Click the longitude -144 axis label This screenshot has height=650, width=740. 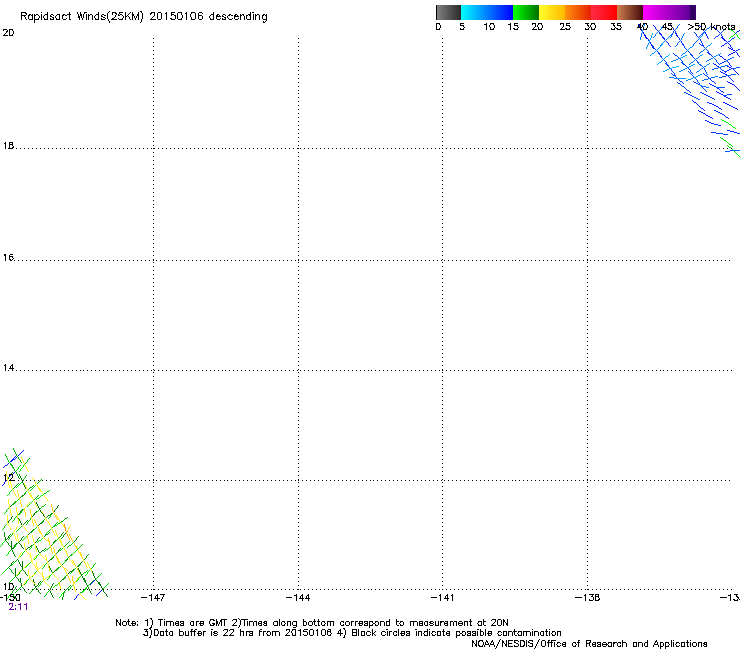[x=298, y=598]
